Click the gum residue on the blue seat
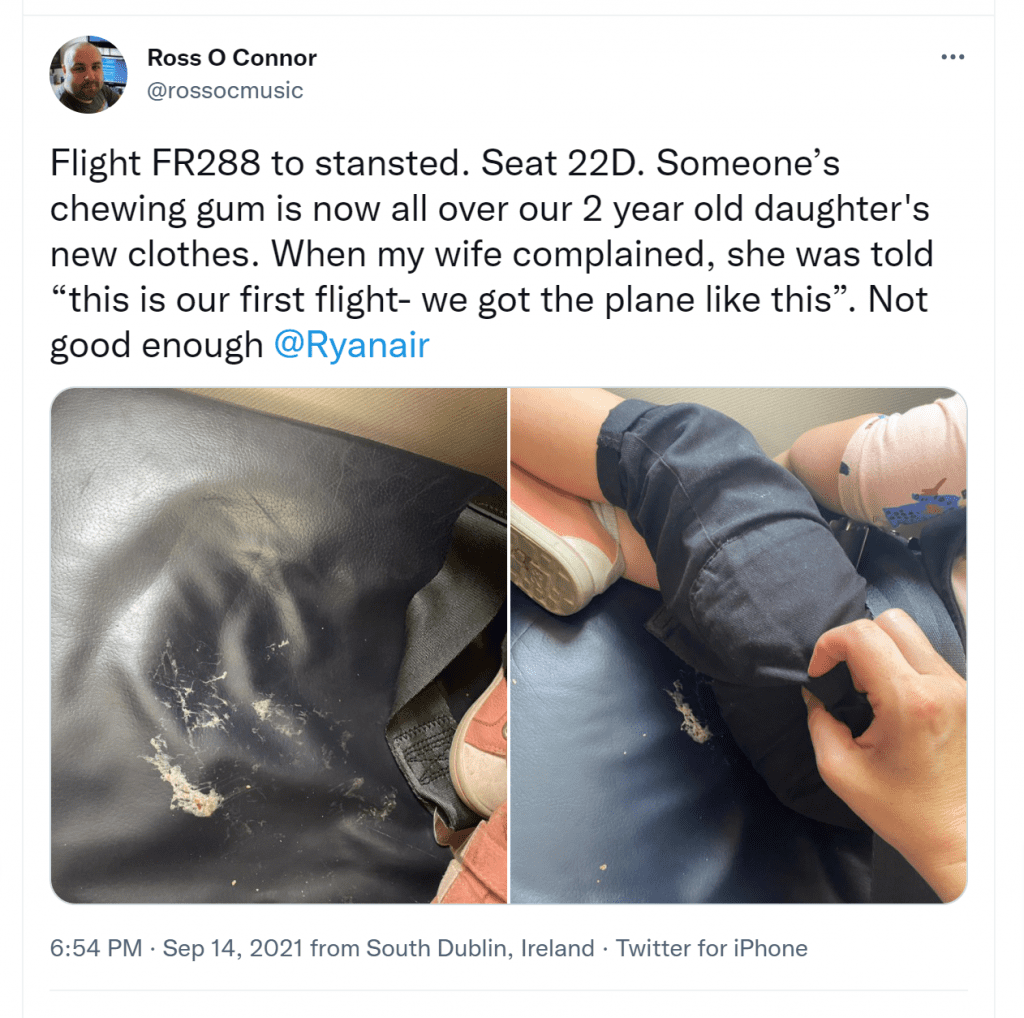The image size is (1024, 1018). (690, 712)
